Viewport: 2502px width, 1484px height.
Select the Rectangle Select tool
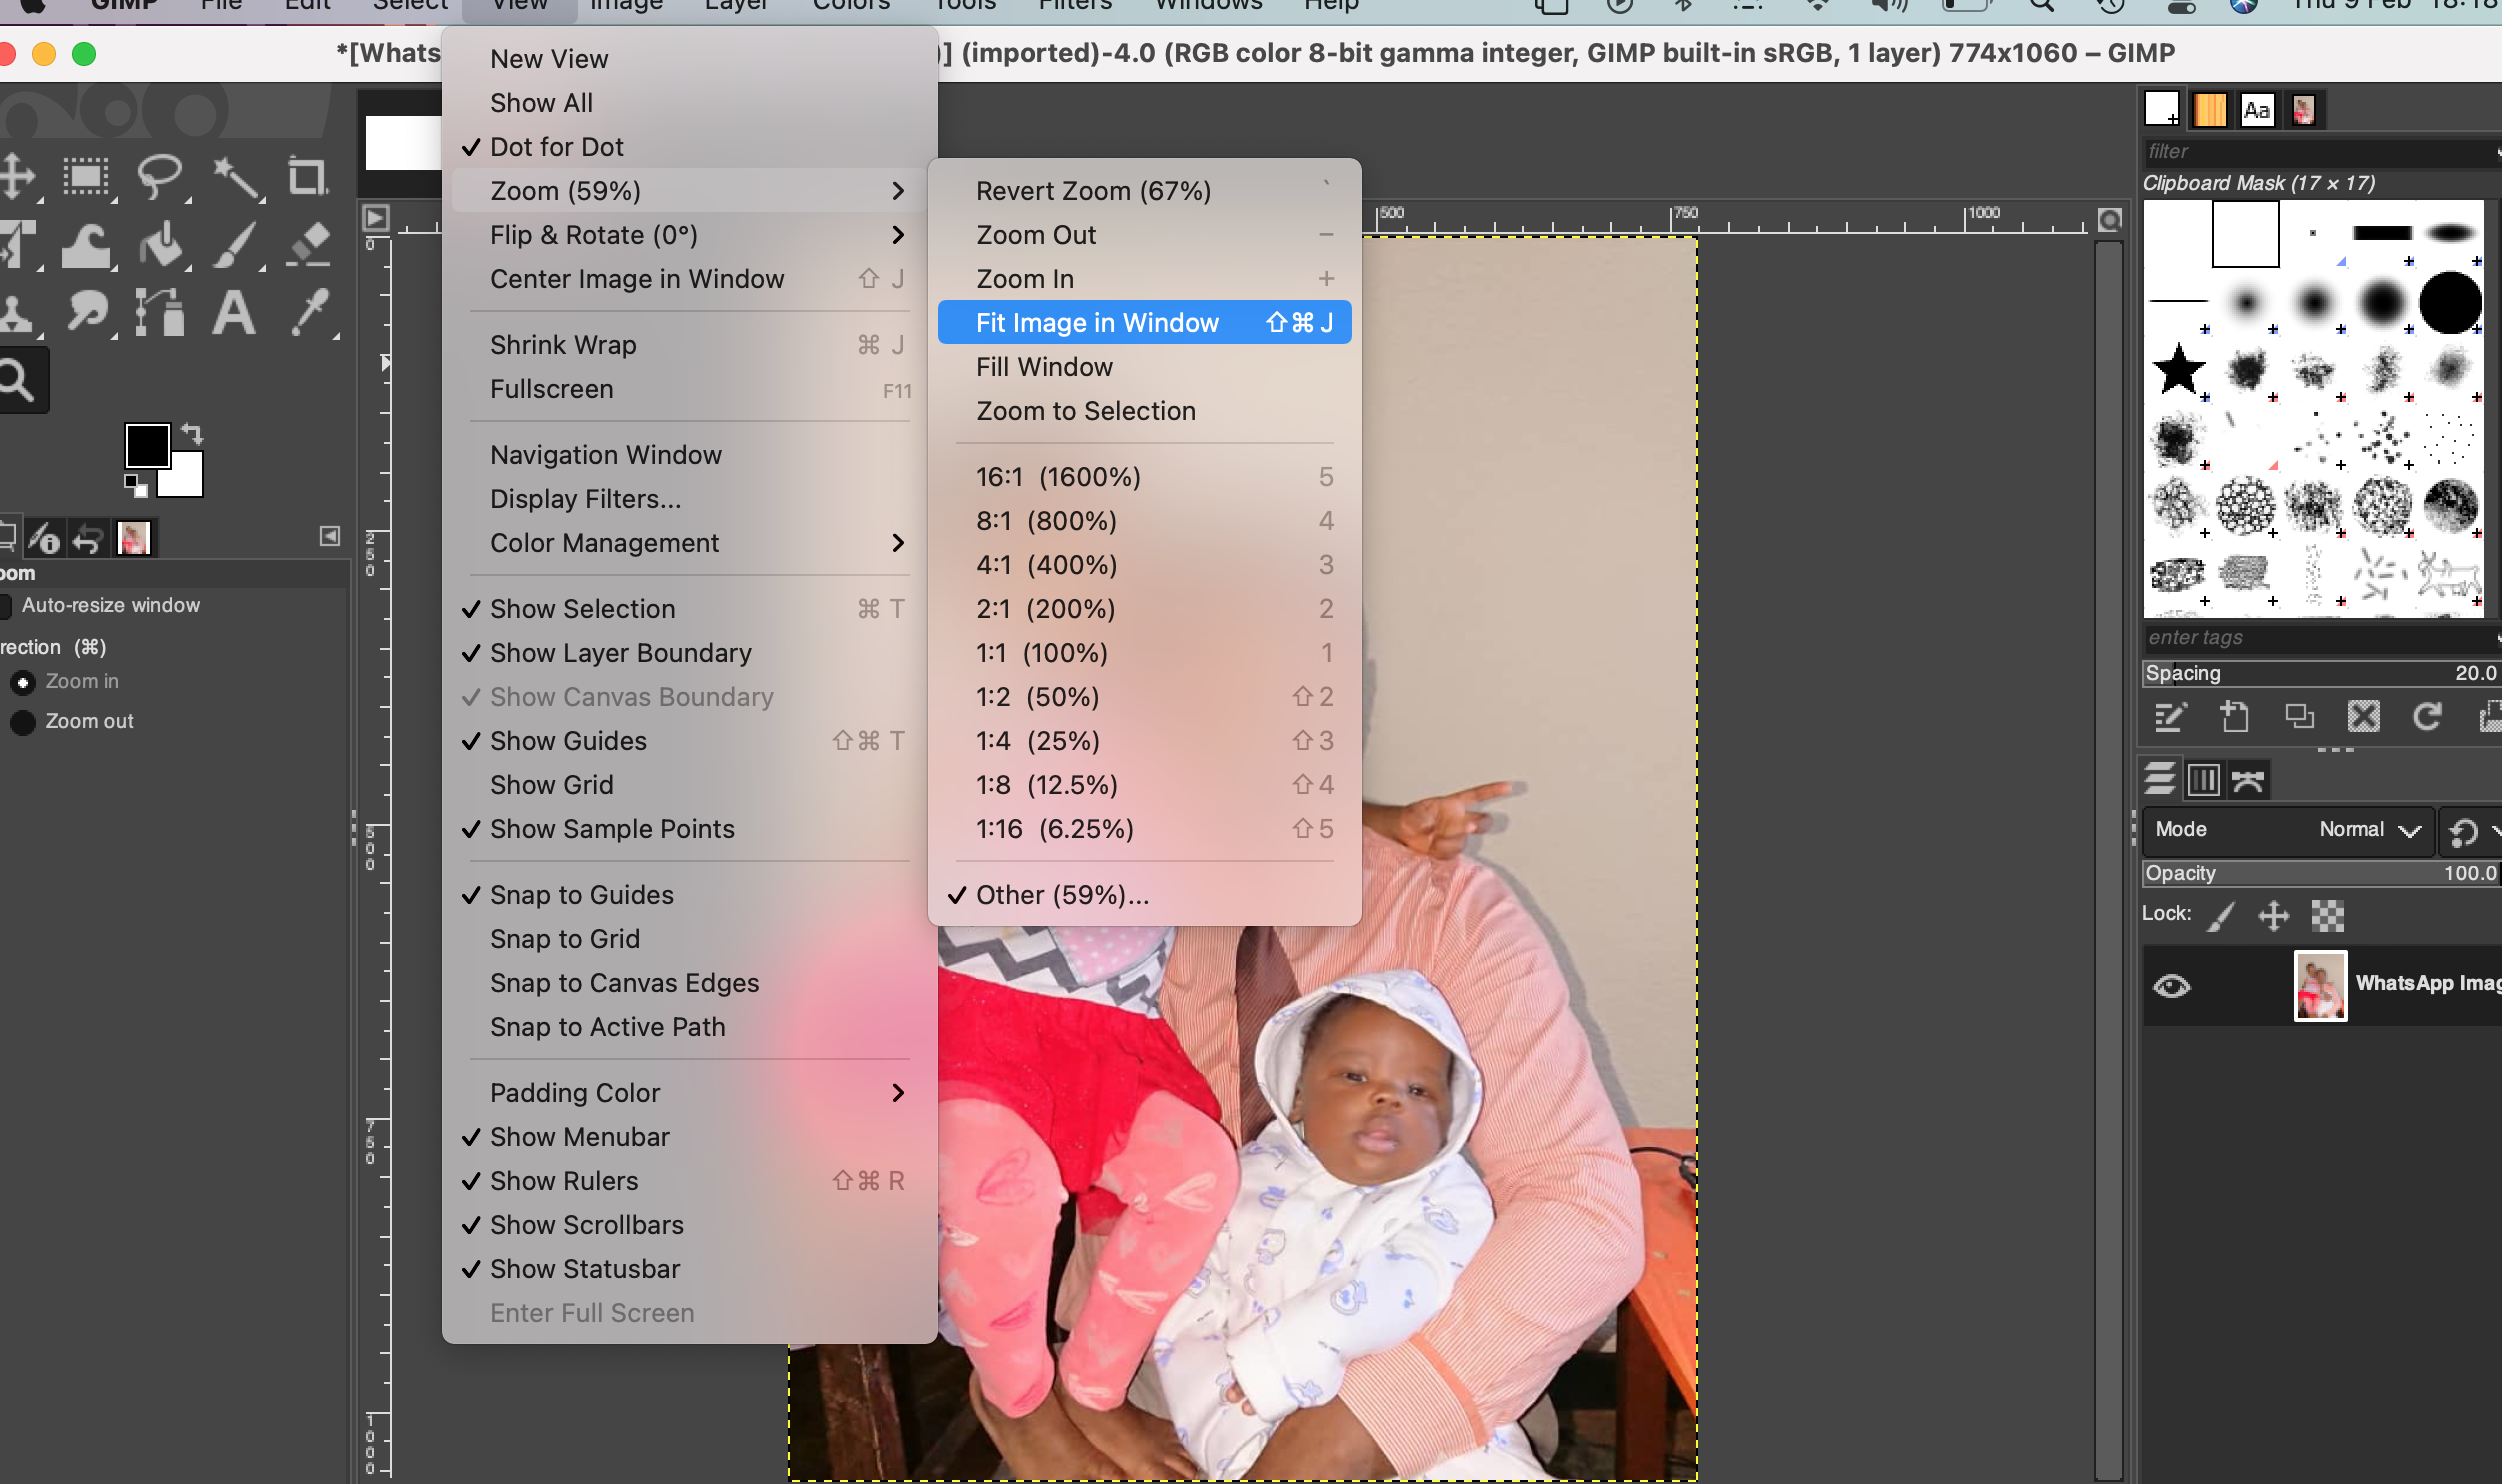(x=86, y=177)
